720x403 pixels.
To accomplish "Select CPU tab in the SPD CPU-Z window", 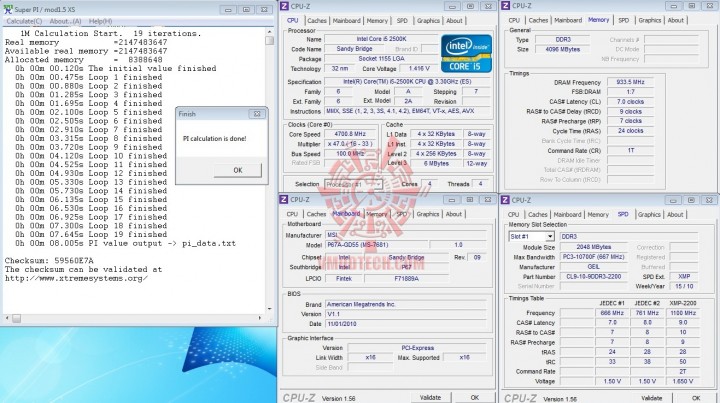I will (513, 215).
